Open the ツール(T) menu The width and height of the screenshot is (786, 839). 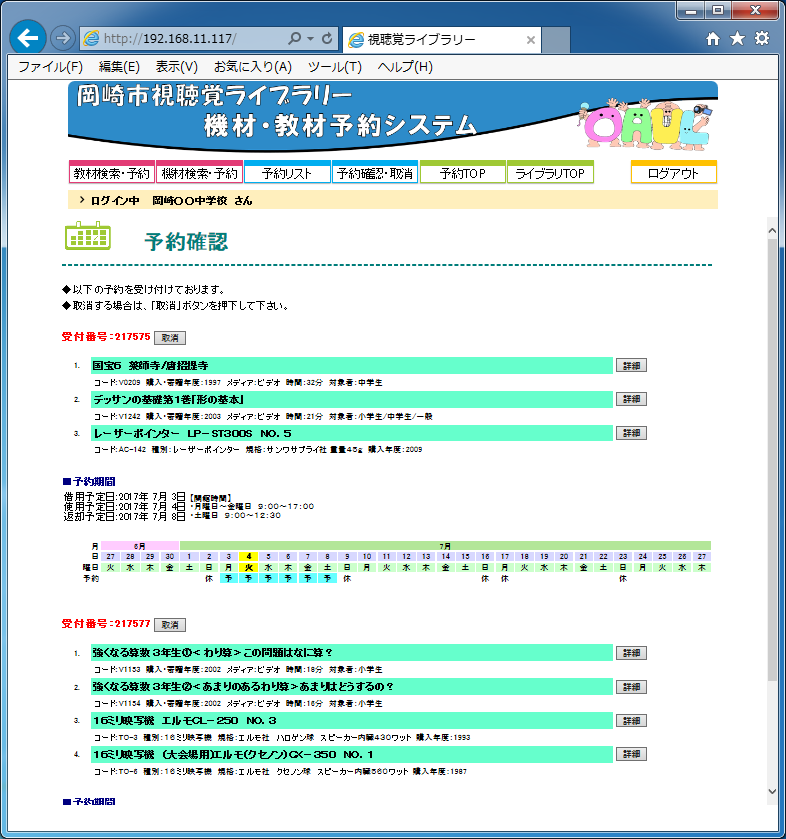(x=334, y=67)
